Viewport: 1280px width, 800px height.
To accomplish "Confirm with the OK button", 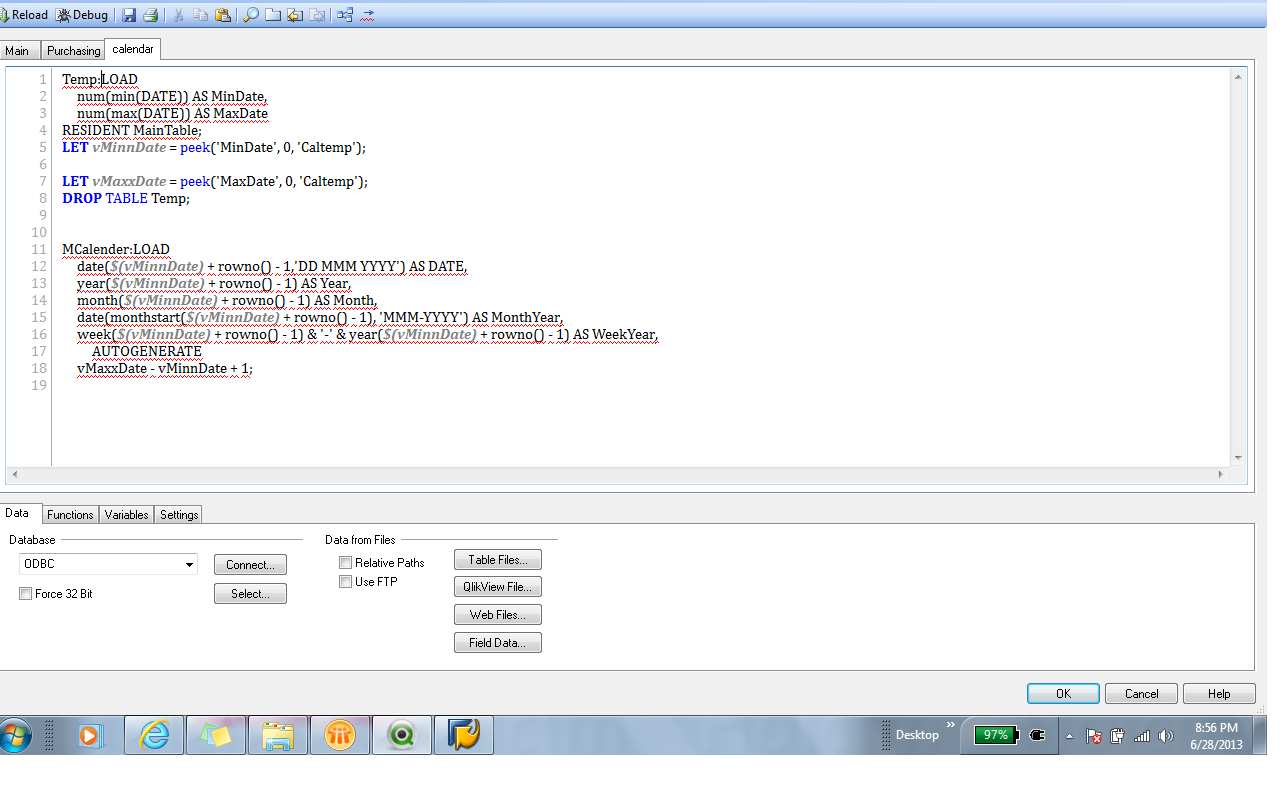I will [x=1063, y=694].
